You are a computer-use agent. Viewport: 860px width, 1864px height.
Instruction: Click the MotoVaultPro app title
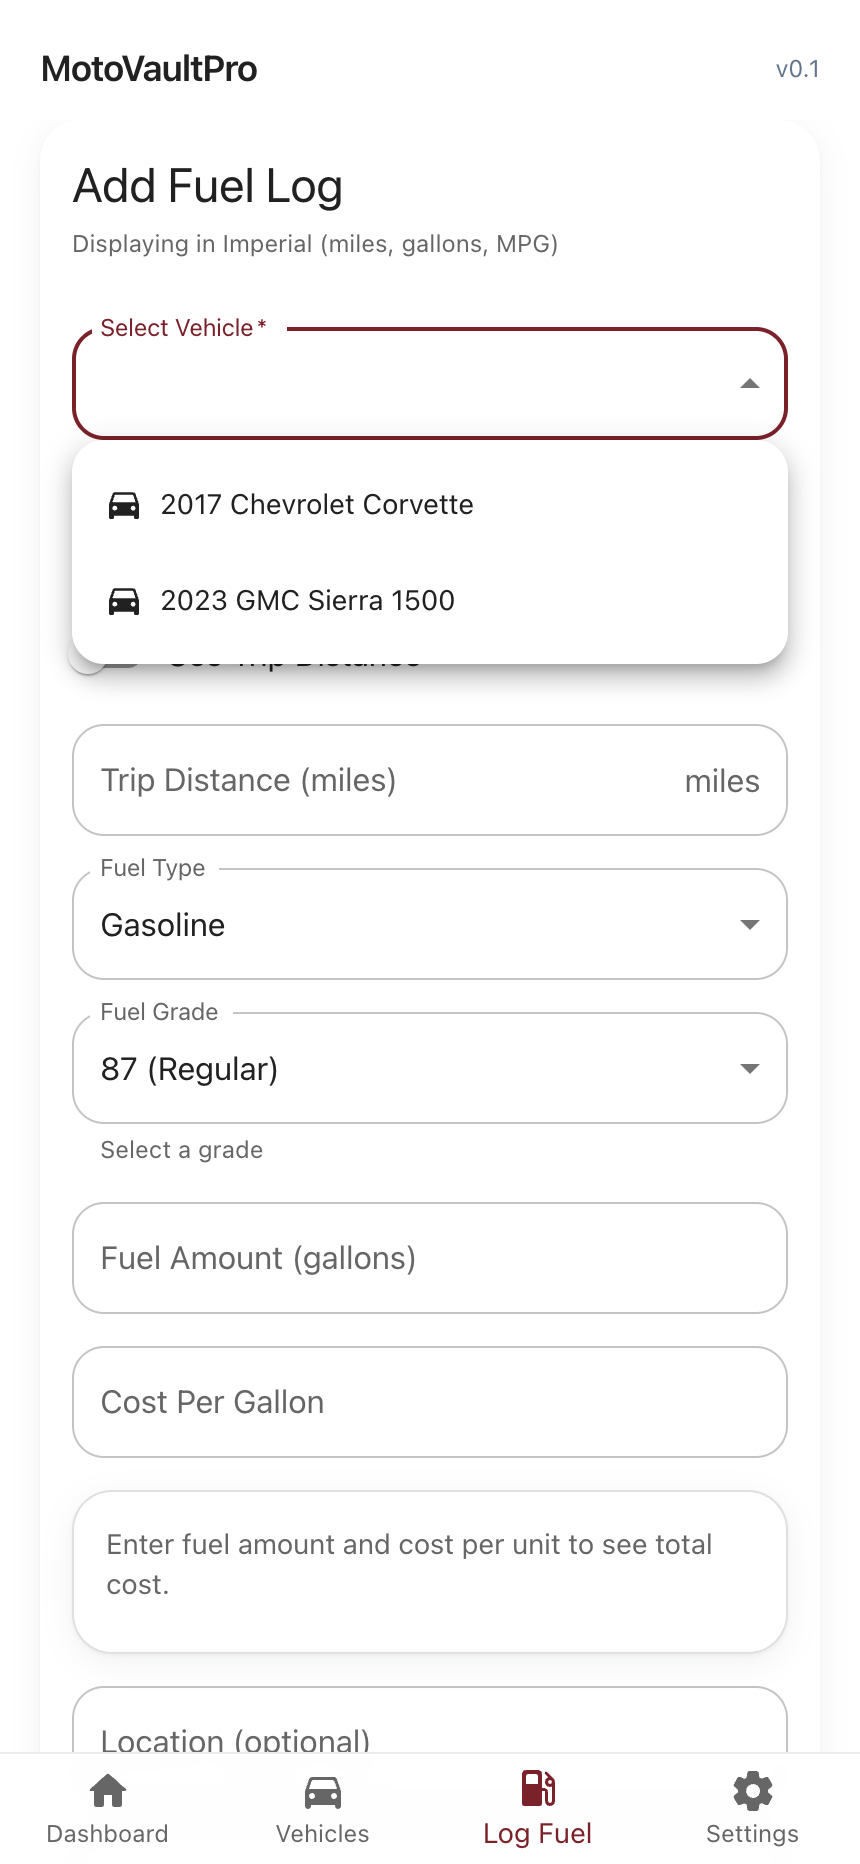(150, 69)
